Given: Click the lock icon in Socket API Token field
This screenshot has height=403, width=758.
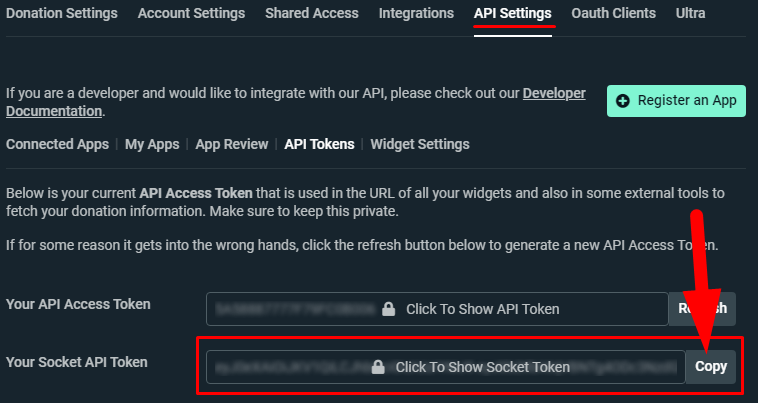Looking at the screenshot, I should 378,367.
